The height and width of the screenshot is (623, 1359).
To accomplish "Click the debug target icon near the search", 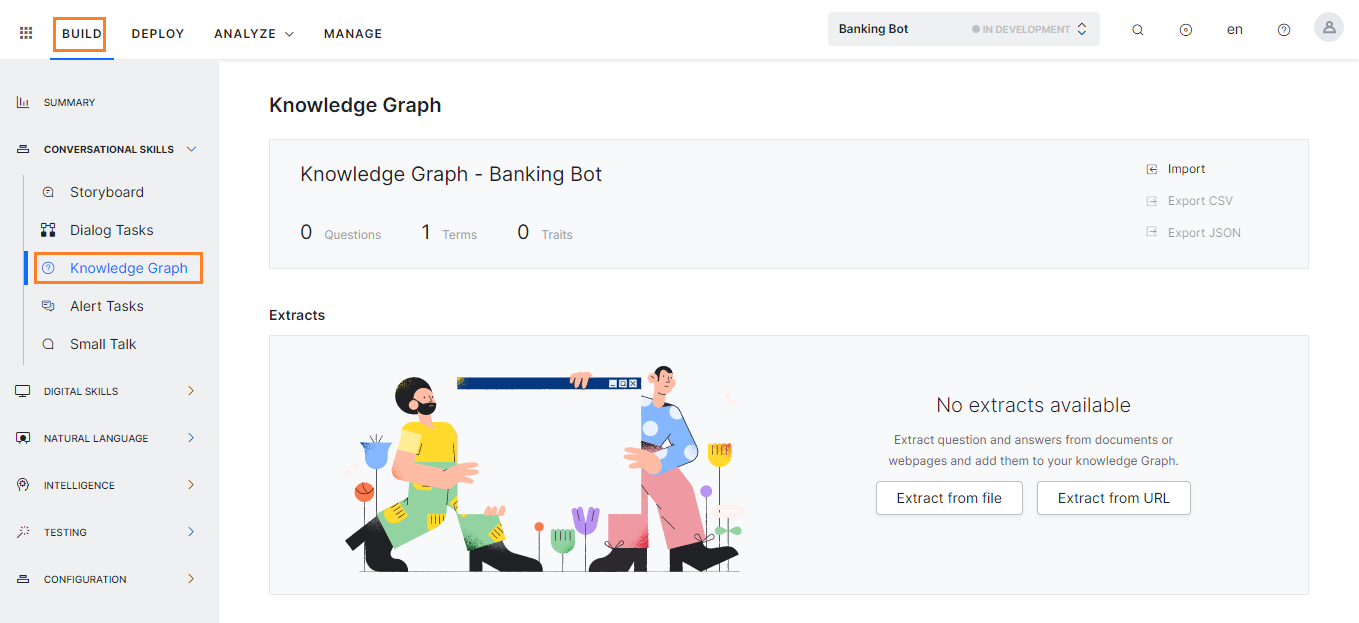I will (x=1185, y=30).
